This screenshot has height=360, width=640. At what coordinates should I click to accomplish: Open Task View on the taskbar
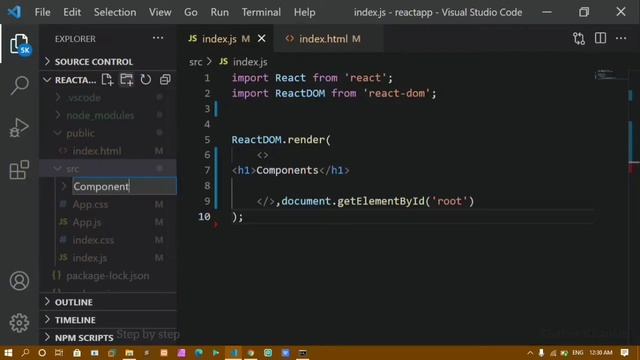coord(59,353)
